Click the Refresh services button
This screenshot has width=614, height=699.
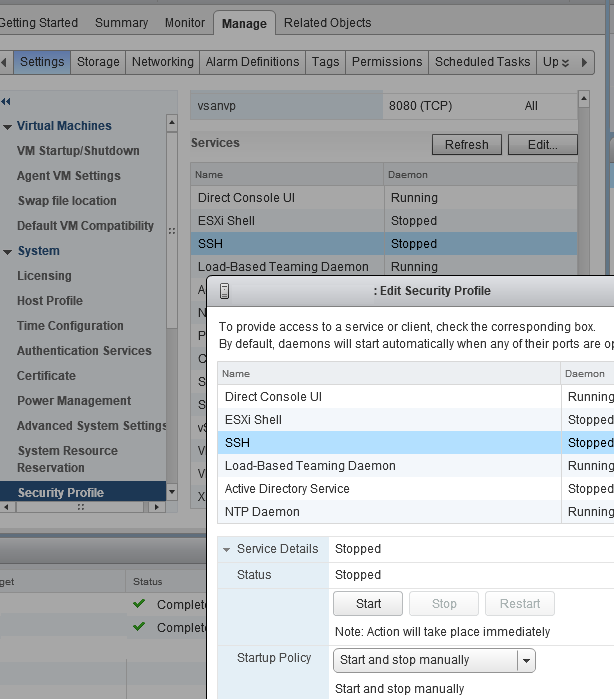pyautogui.click(x=467, y=145)
